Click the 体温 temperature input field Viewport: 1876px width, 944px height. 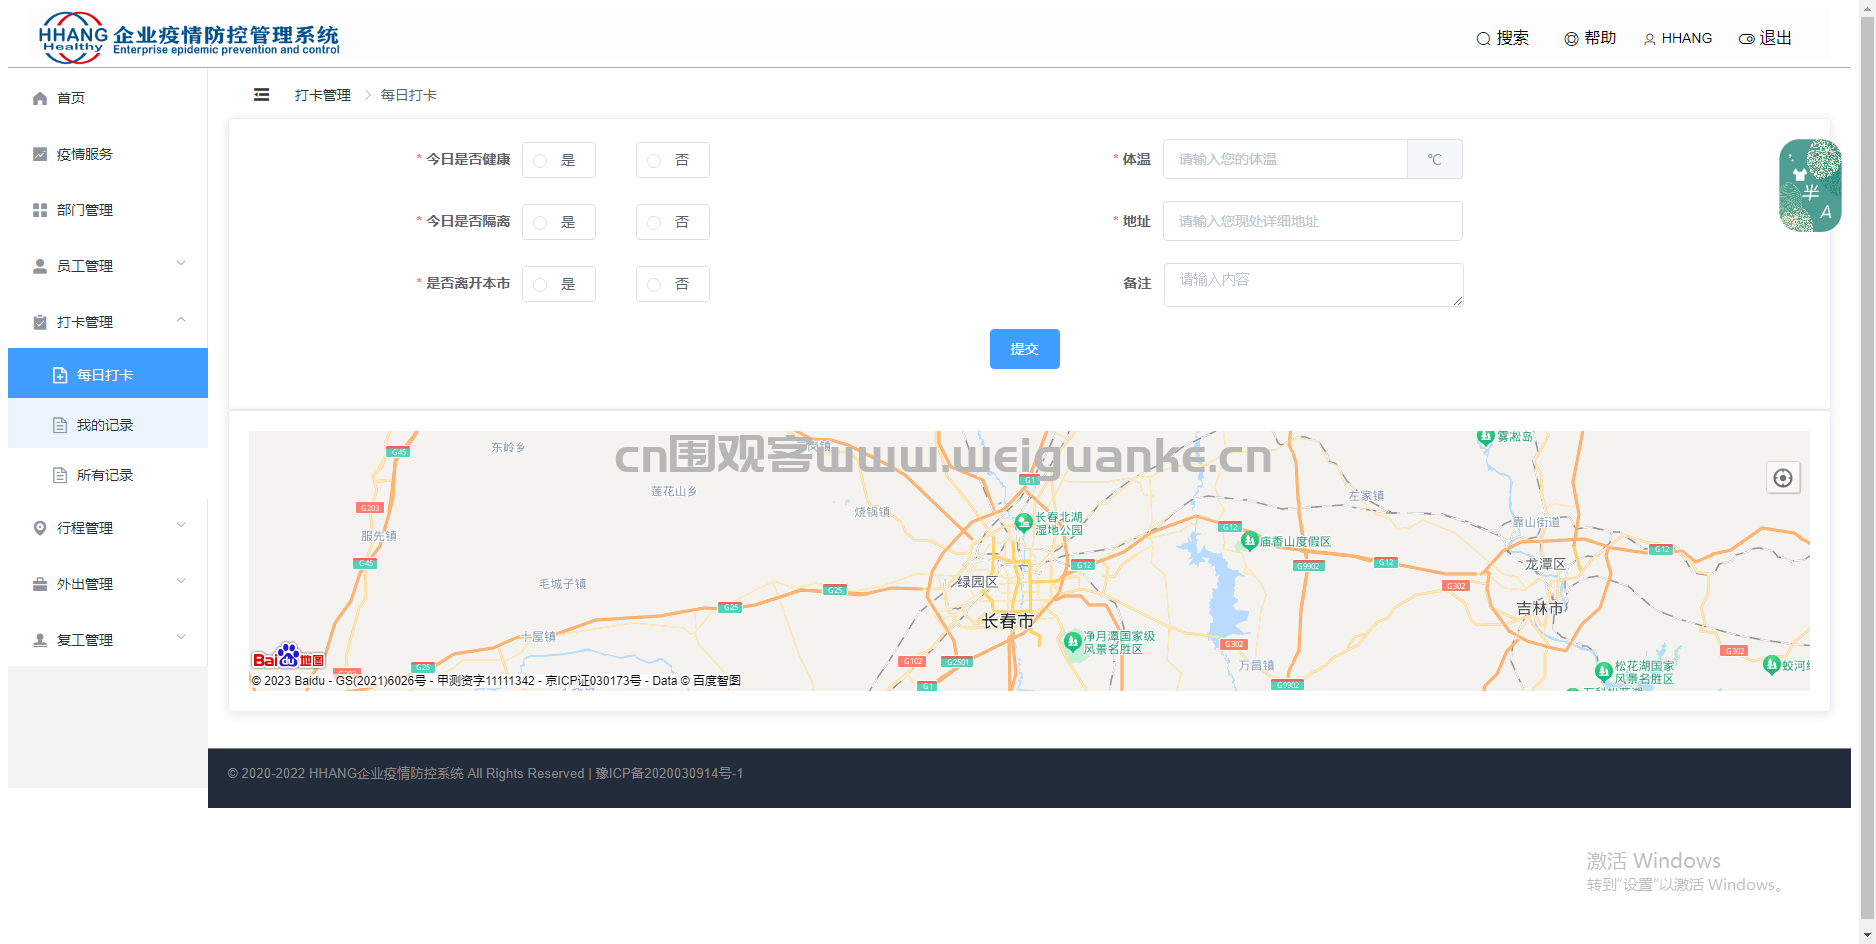[x=1285, y=159]
